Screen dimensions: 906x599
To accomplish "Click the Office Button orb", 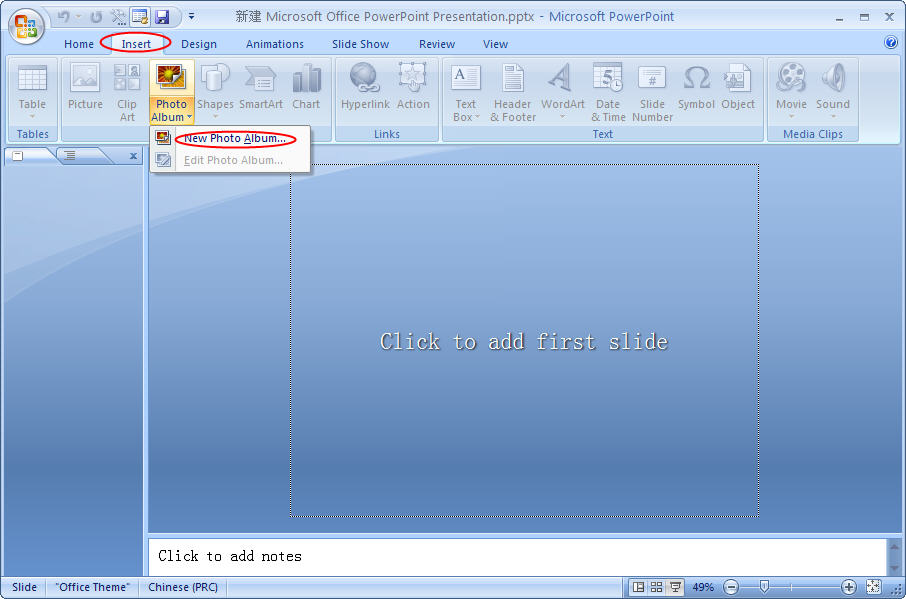I will [x=26, y=26].
